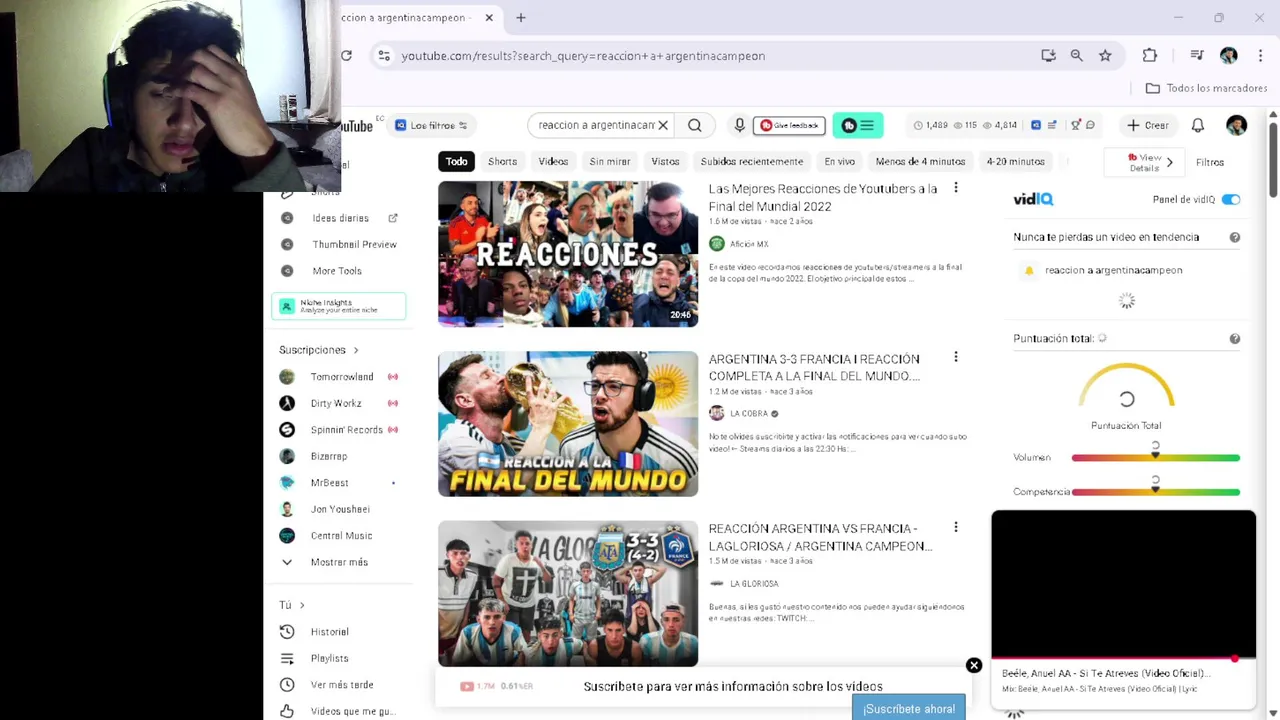Click Los filtros vidIQ button
This screenshot has height=720, width=1280.
click(x=431, y=125)
